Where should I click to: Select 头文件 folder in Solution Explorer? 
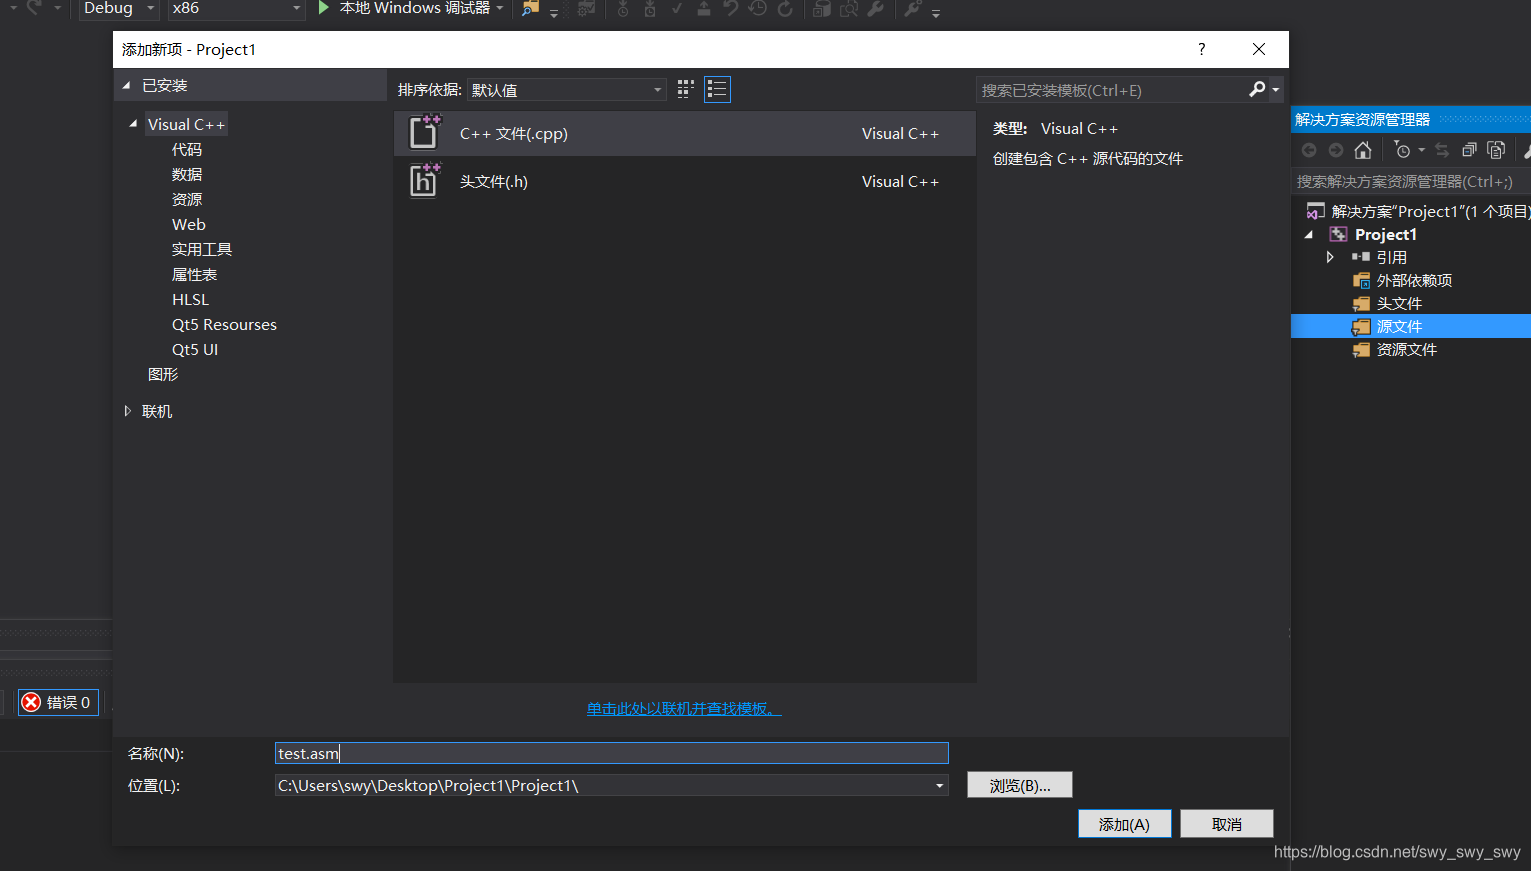[1399, 303]
